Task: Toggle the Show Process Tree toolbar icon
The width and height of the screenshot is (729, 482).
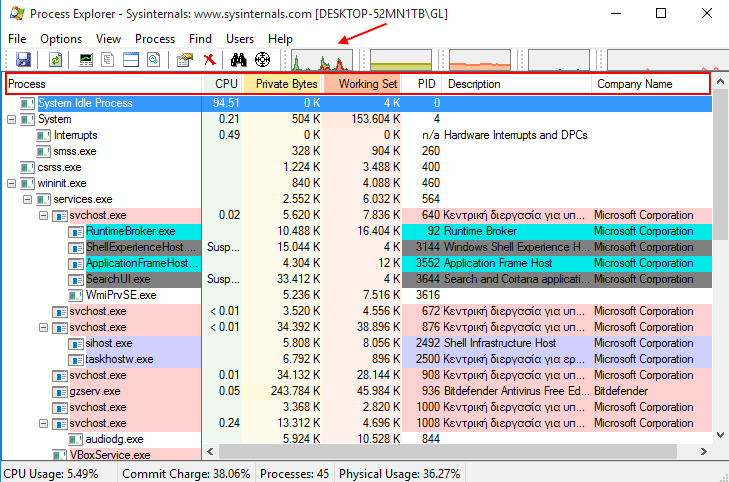Action: click(108, 59)
